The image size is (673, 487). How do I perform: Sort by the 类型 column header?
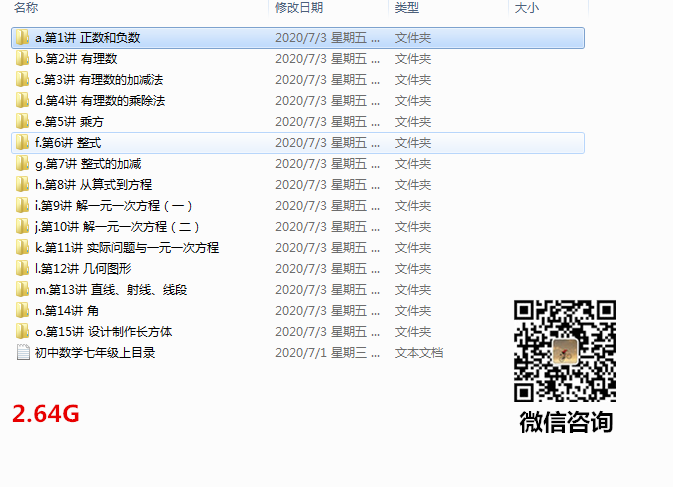pos(406,8)
